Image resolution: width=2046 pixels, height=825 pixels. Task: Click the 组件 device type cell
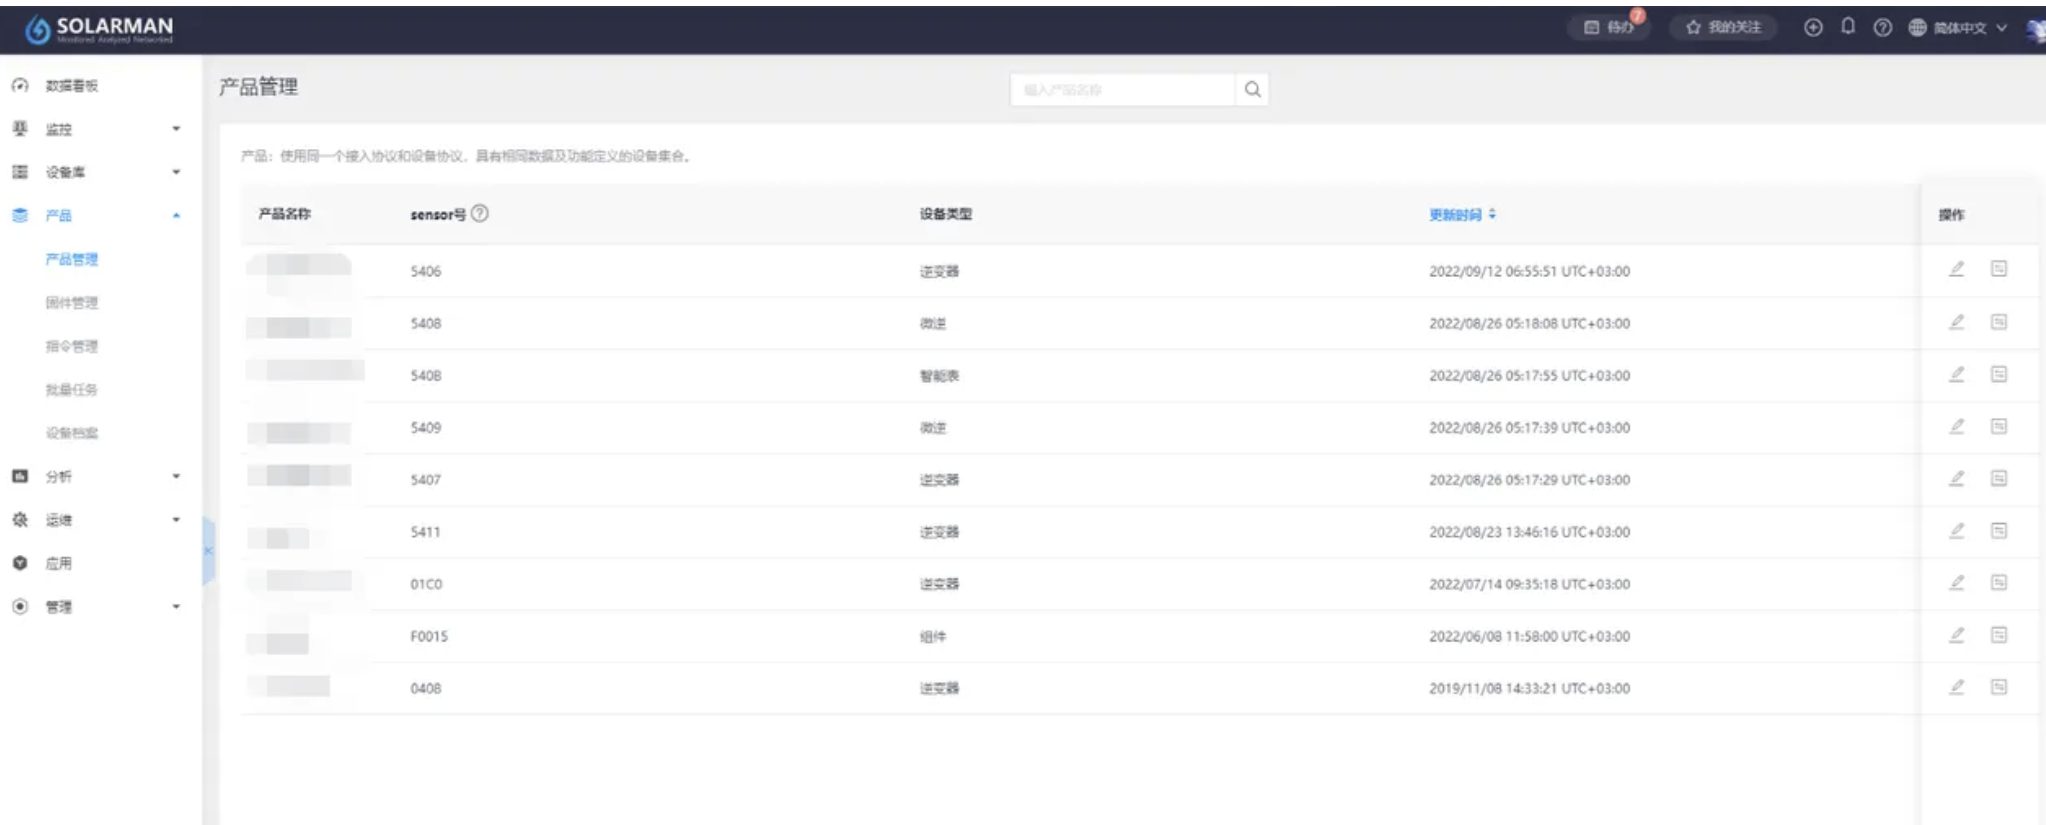933,636
